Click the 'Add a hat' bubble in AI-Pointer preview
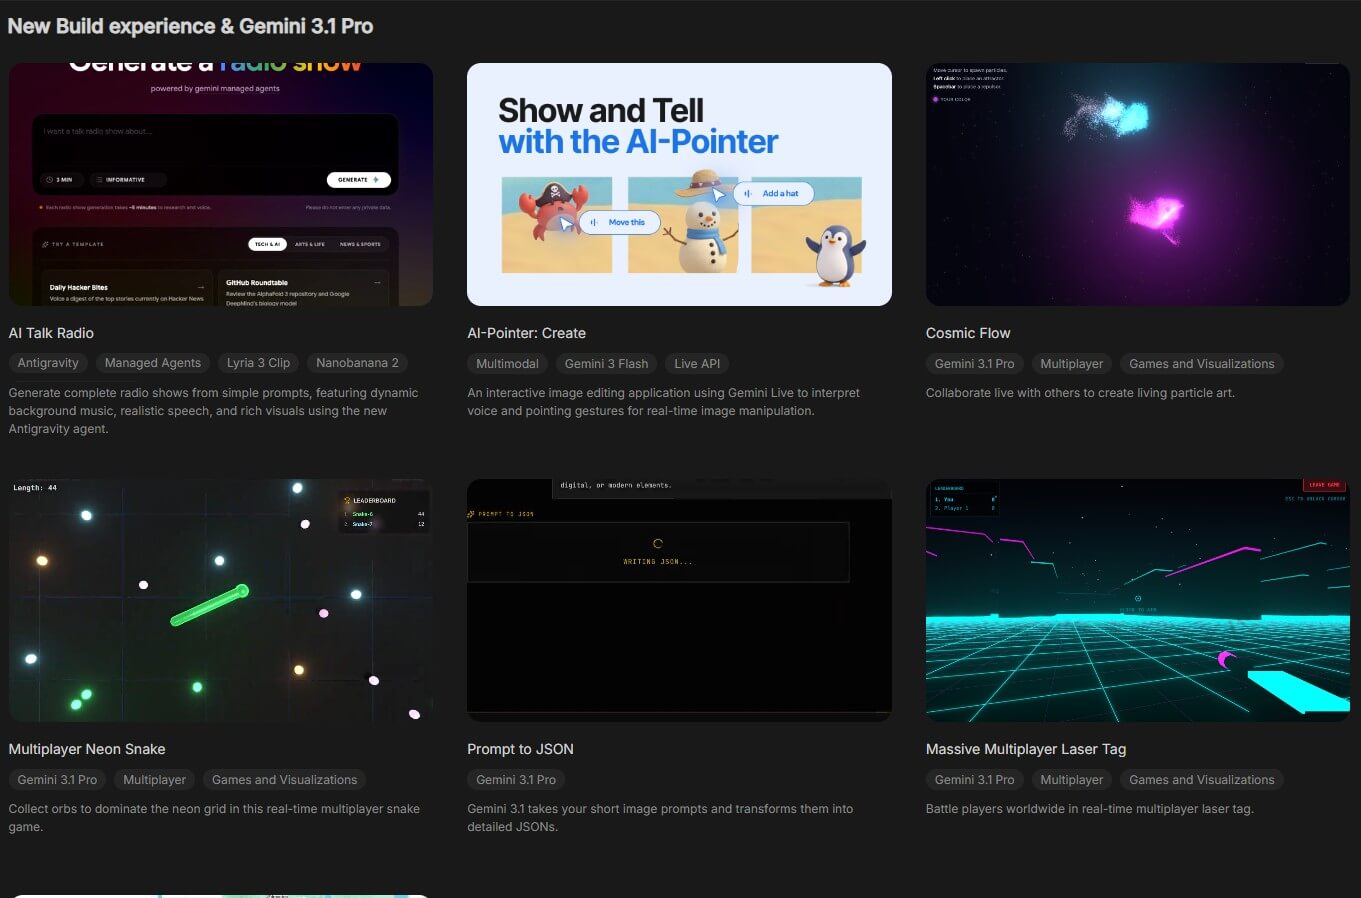The width and height of the screenshot is (1361, 898). click(x=774, y=193)
